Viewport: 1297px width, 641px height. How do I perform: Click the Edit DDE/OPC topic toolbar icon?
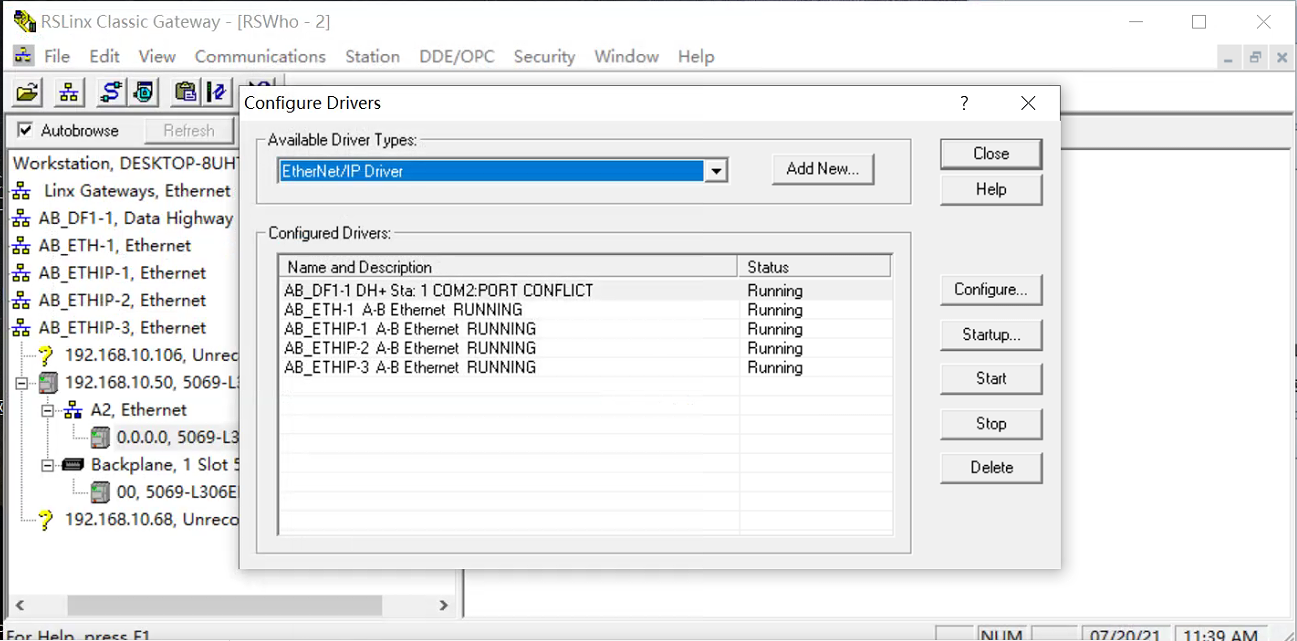coord(217,92)
